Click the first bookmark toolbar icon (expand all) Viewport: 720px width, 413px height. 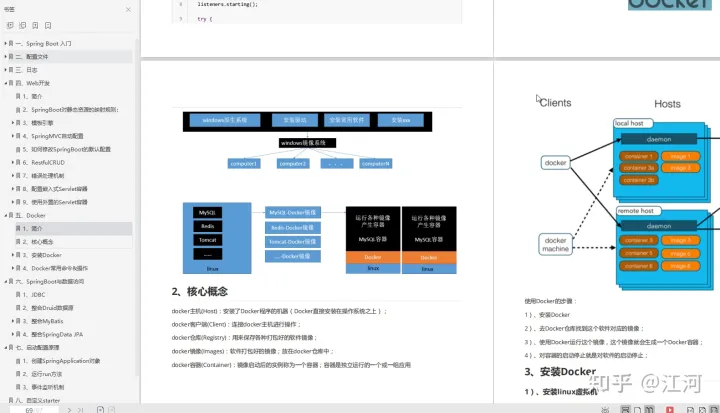[10, 25]
